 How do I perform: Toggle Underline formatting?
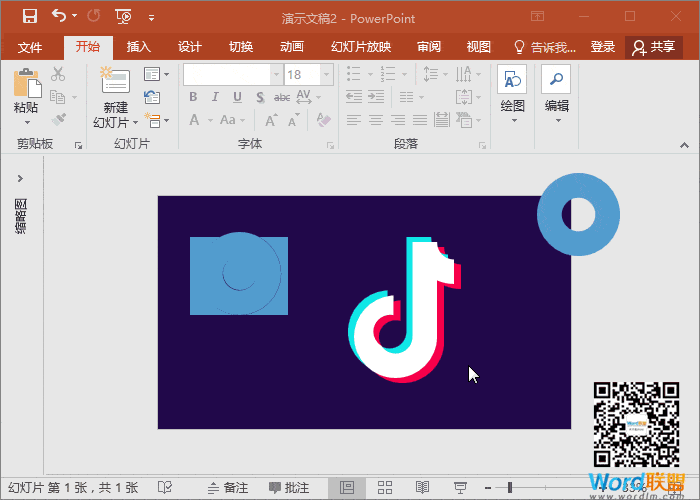click(x=238, y=97)
